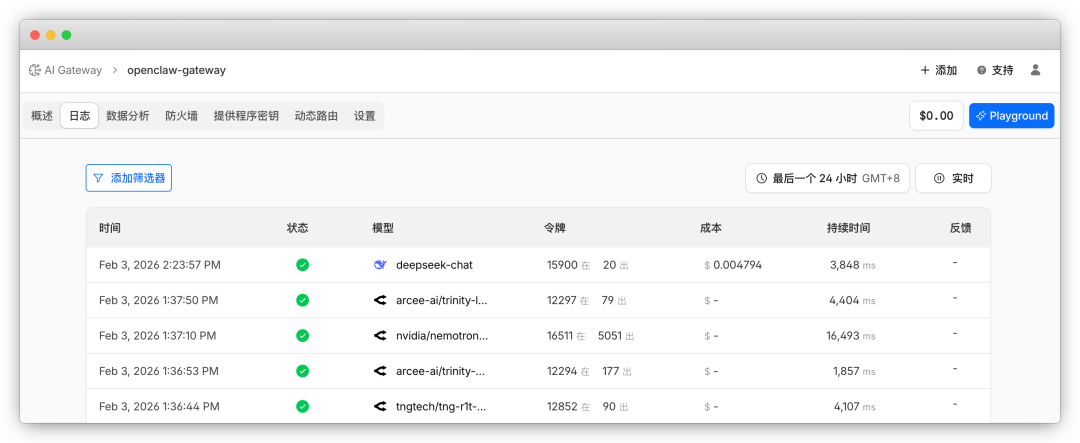Launch the Playground button
Screen dimensions: 1080x443
click(x=1011, y=116)
